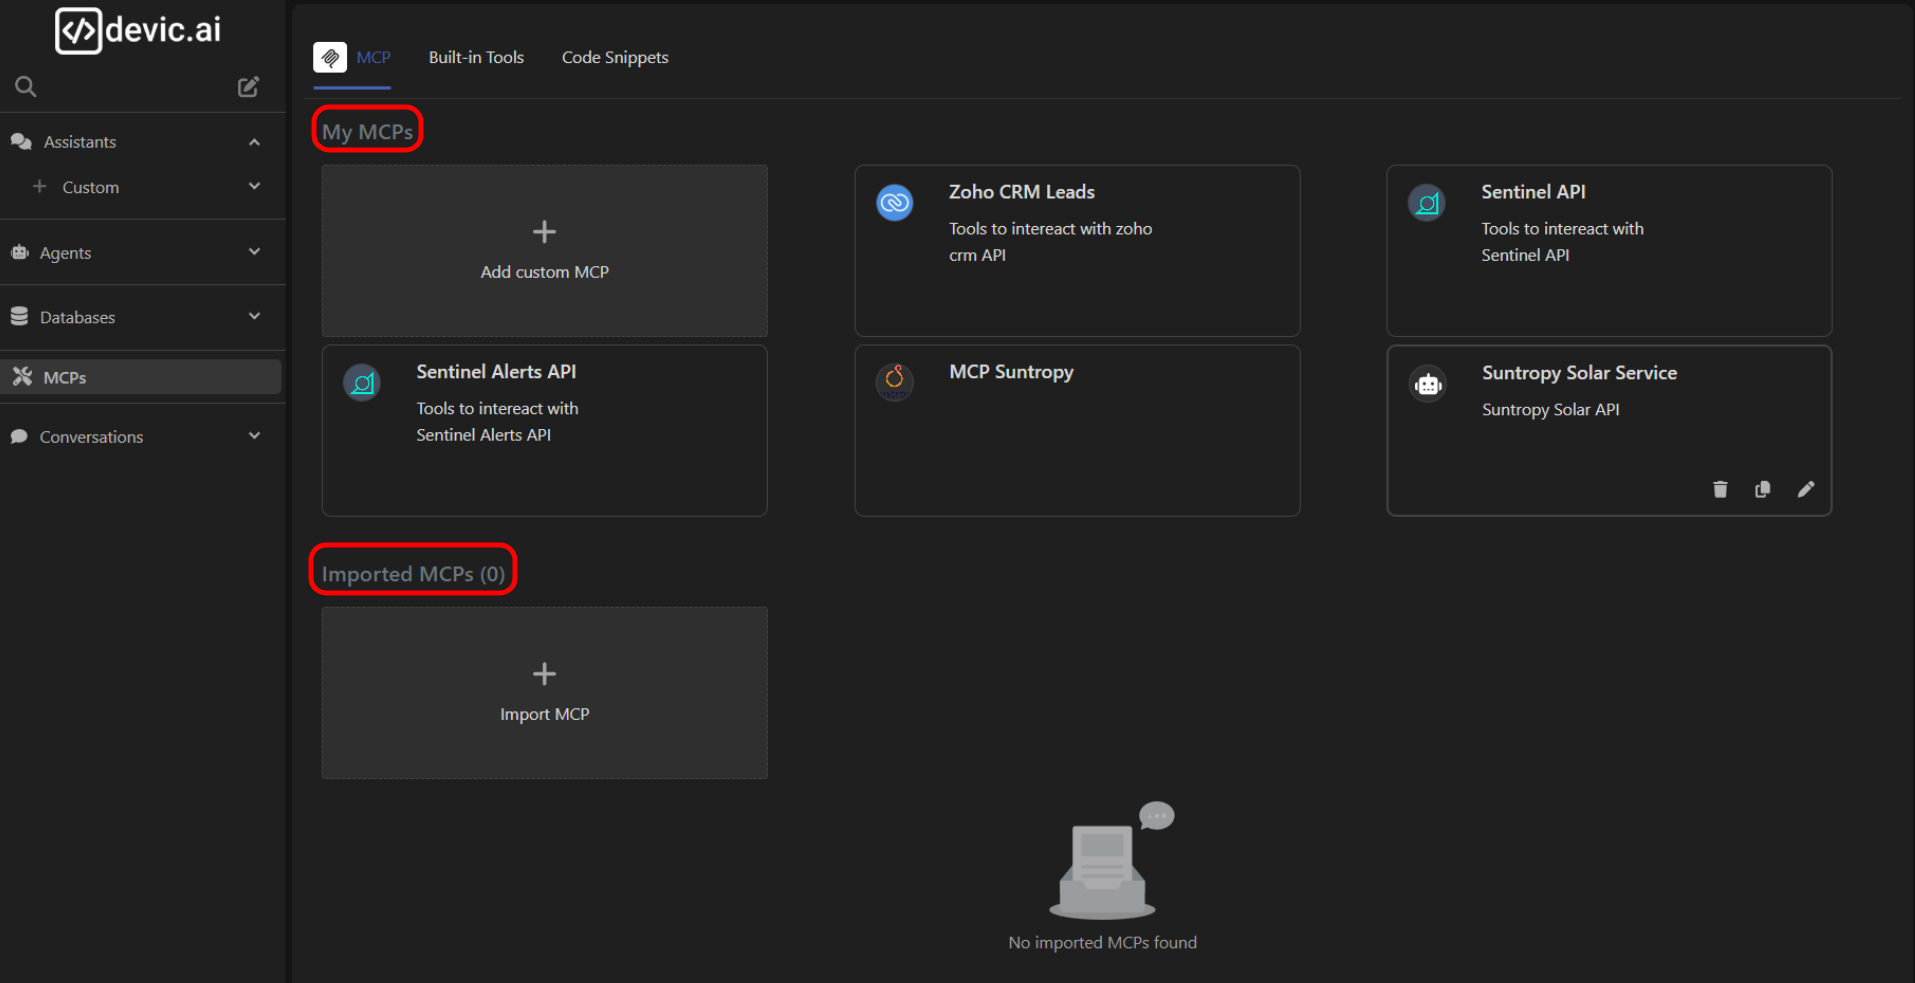Click the Suntropy Solar Service robot icon
This screenshot has width=1915, height=983.
click(x=1428, y=384)
